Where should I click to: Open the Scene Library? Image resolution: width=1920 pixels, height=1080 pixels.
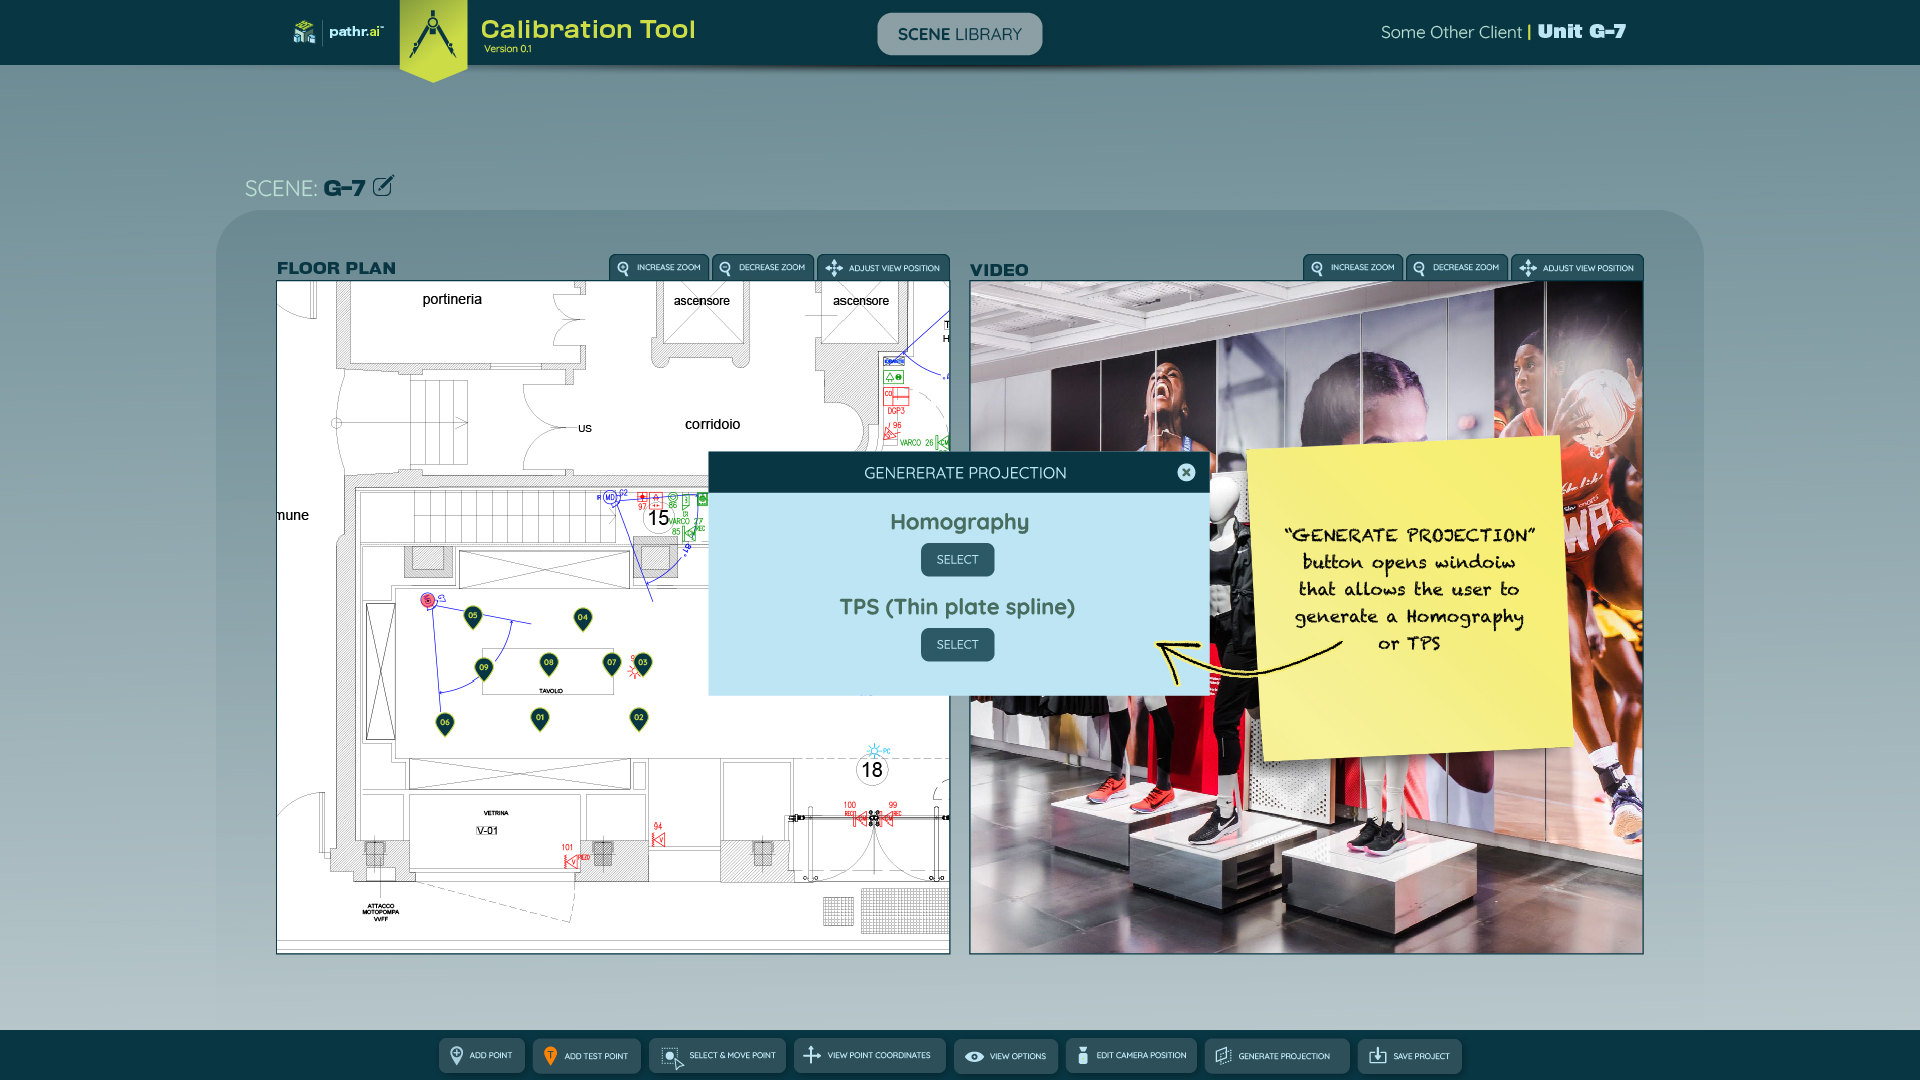click(x=959, y=34)
